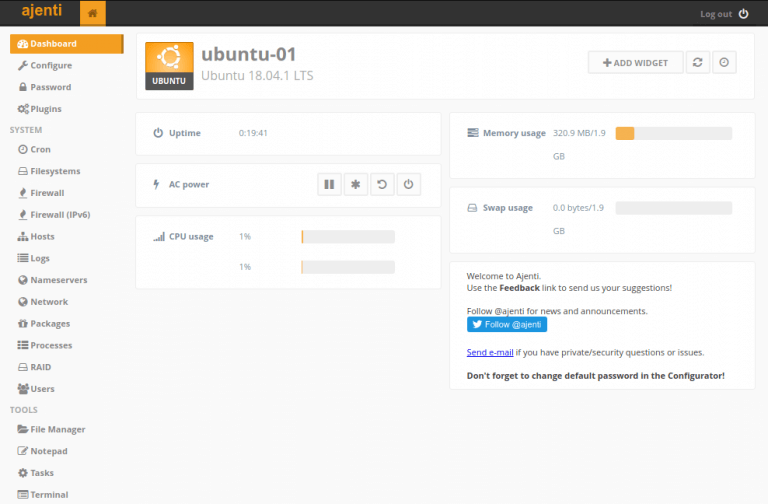Click the Uptime power icon

click(x=158, y=133)
